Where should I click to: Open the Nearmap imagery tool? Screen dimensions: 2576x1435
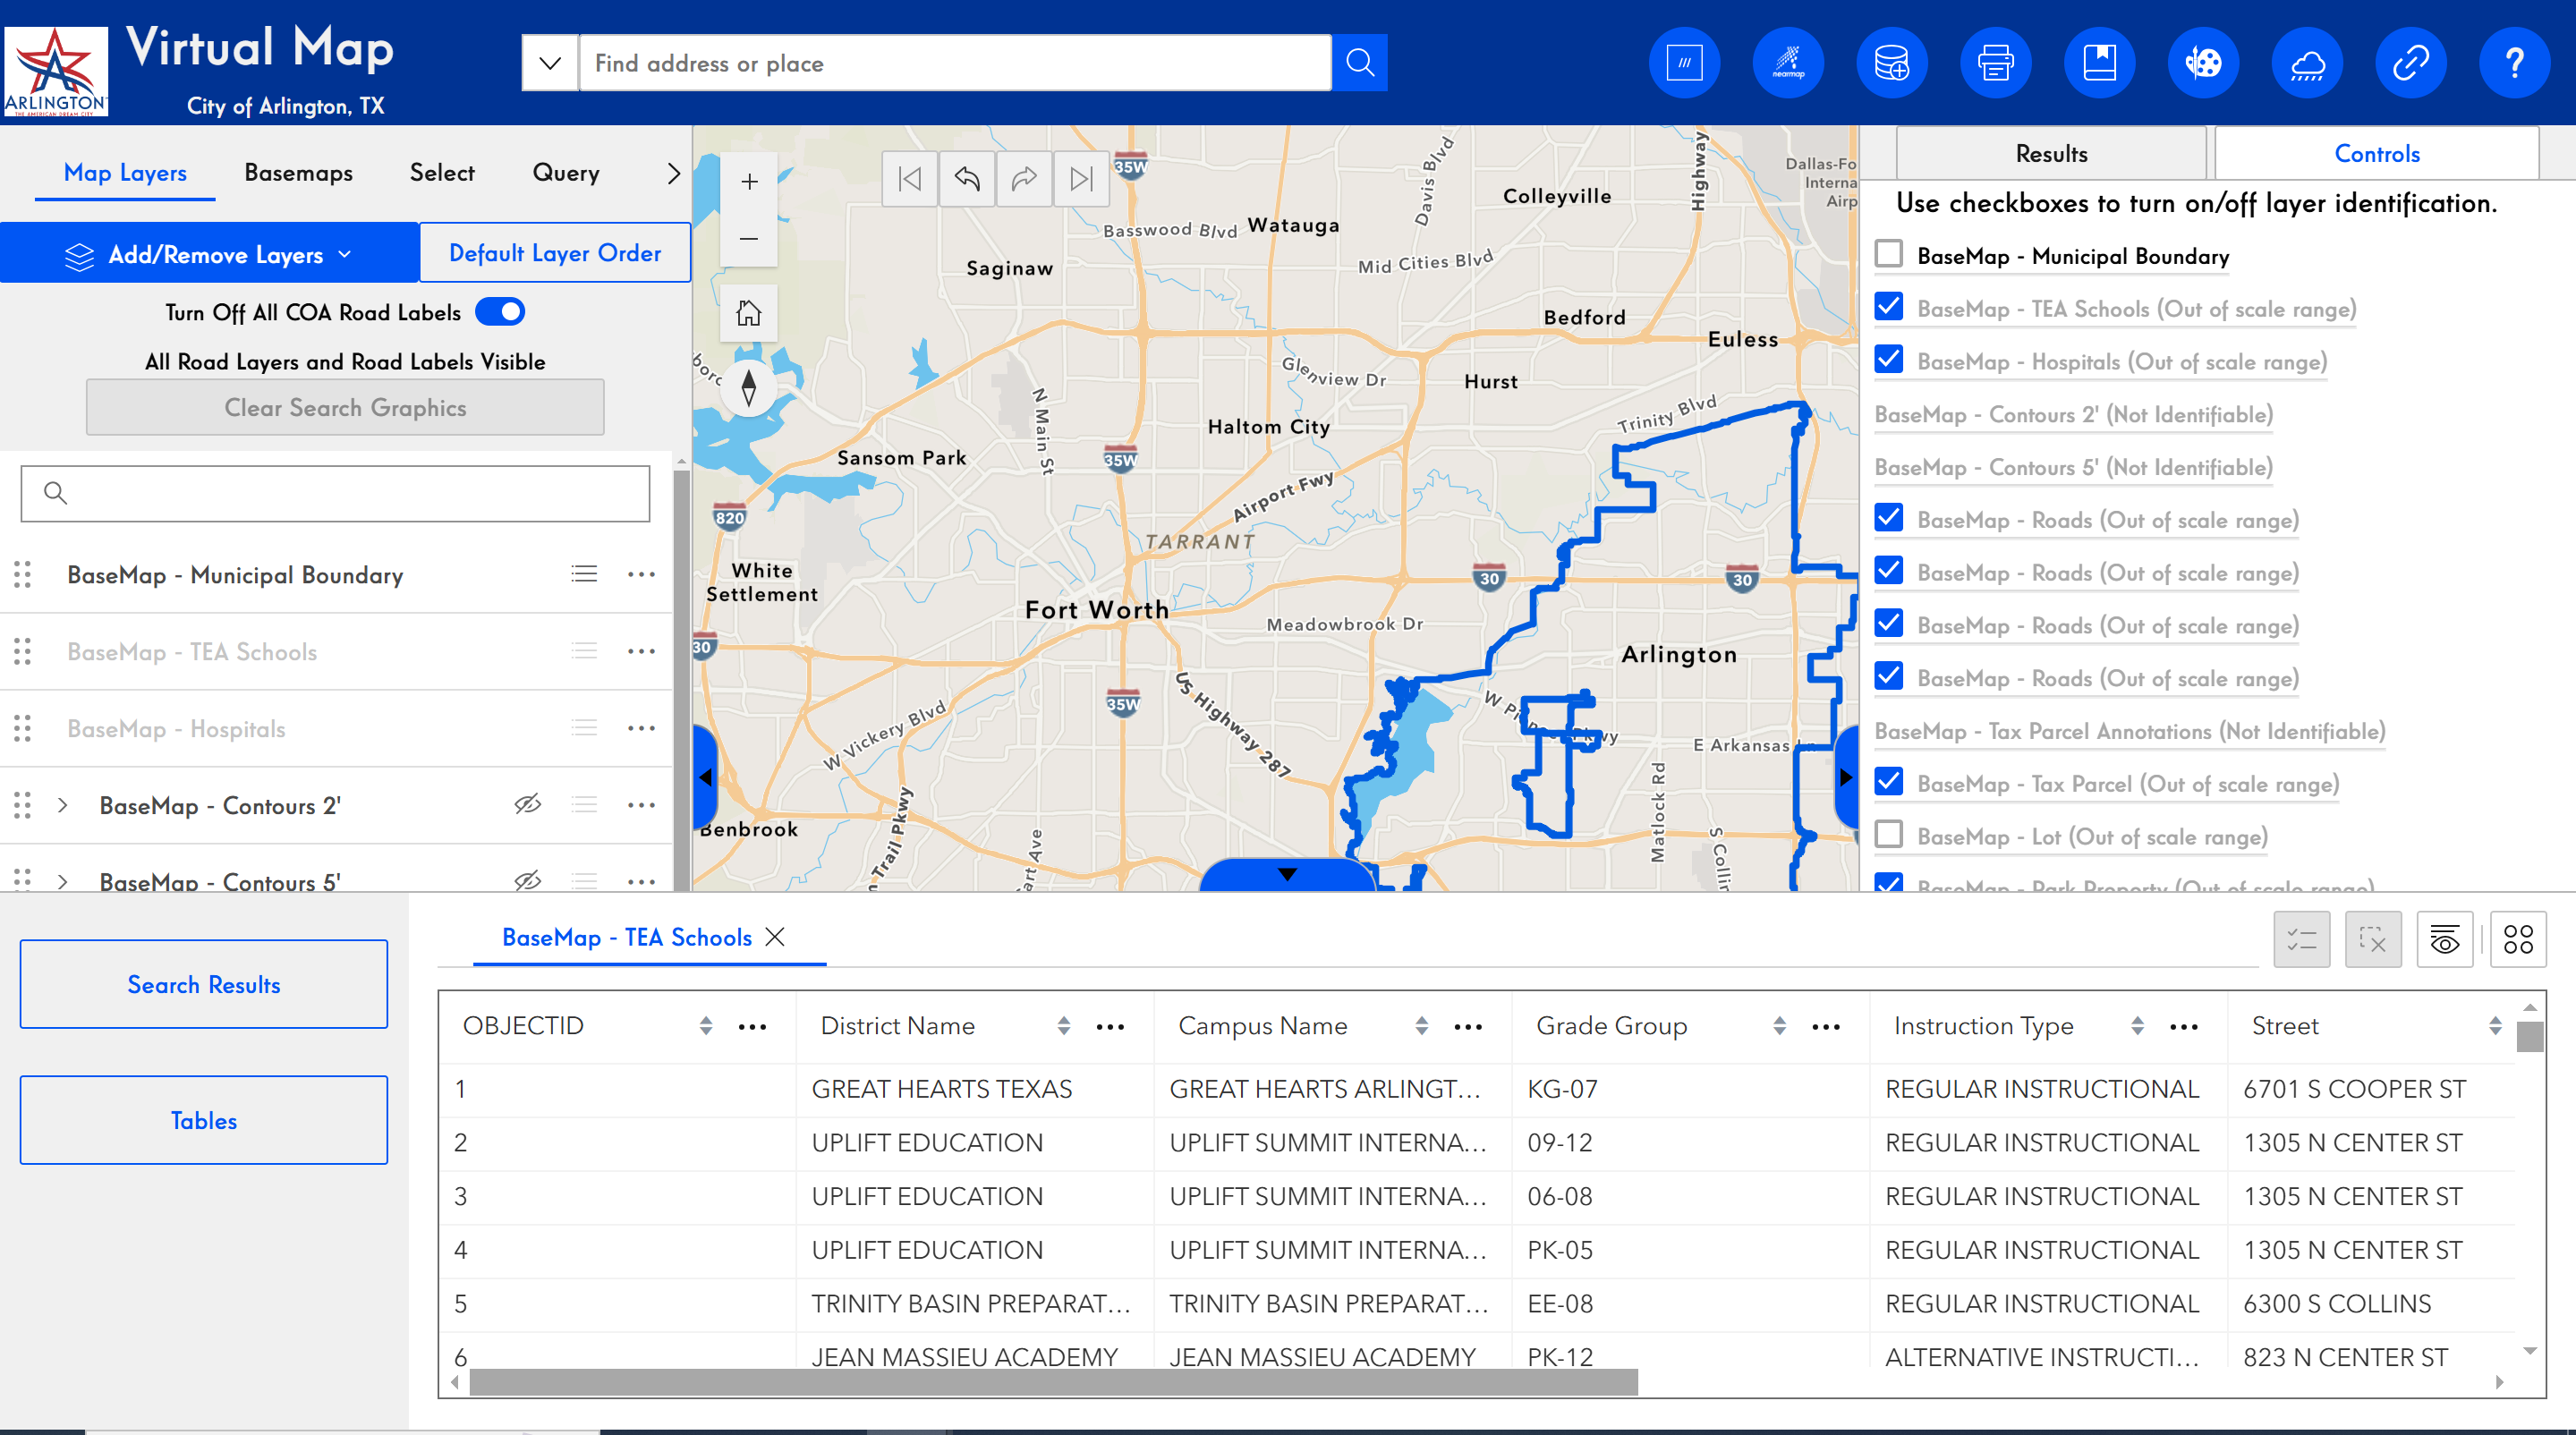(1788, 62)
